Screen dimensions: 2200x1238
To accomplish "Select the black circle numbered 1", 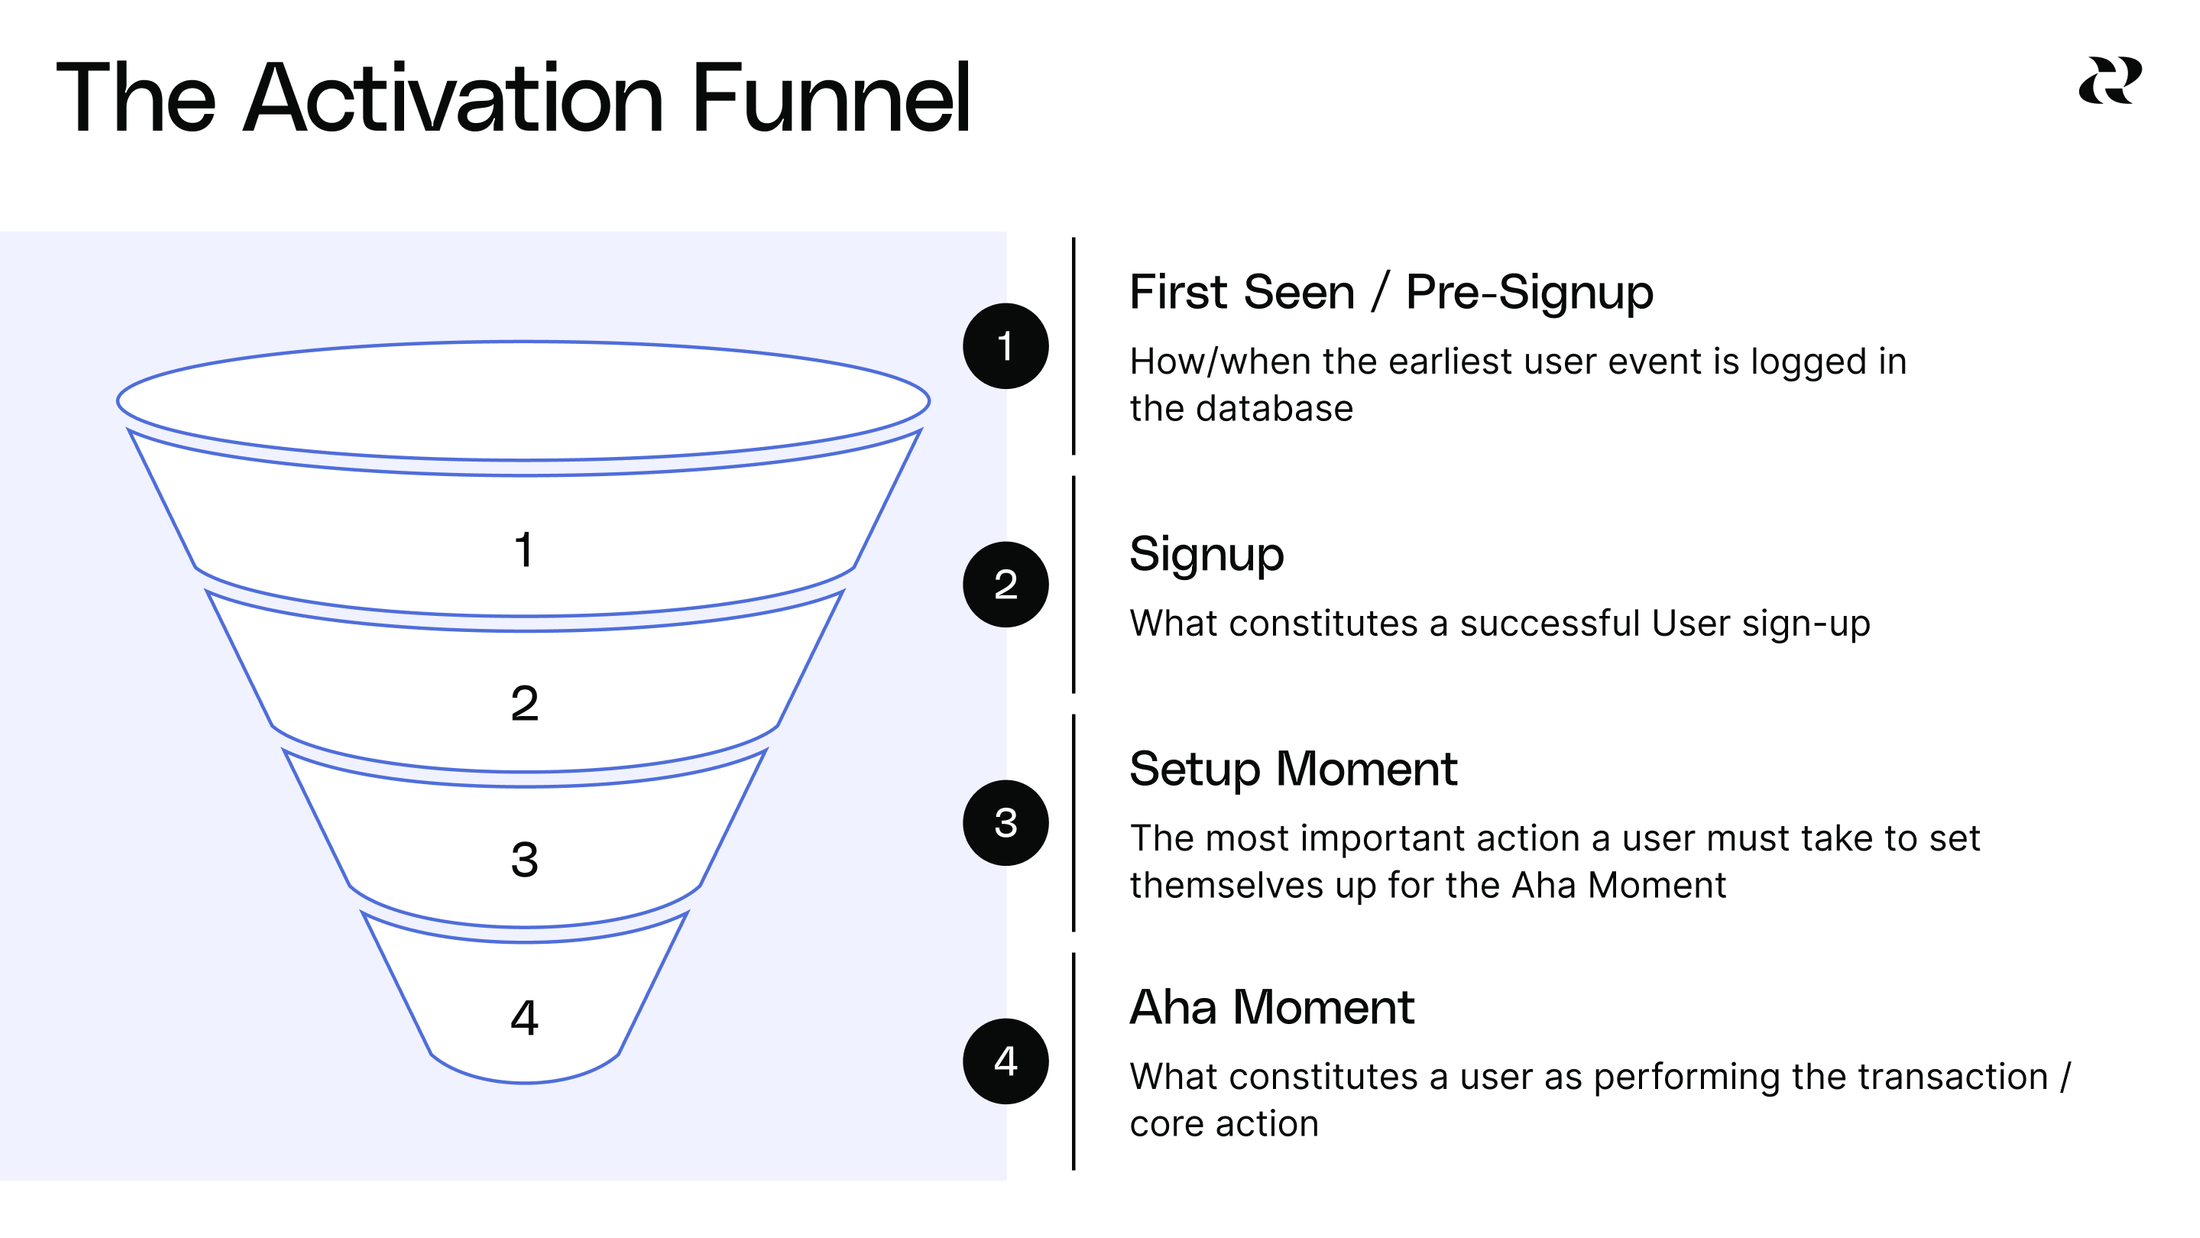I will click(x=1006, y=346).
